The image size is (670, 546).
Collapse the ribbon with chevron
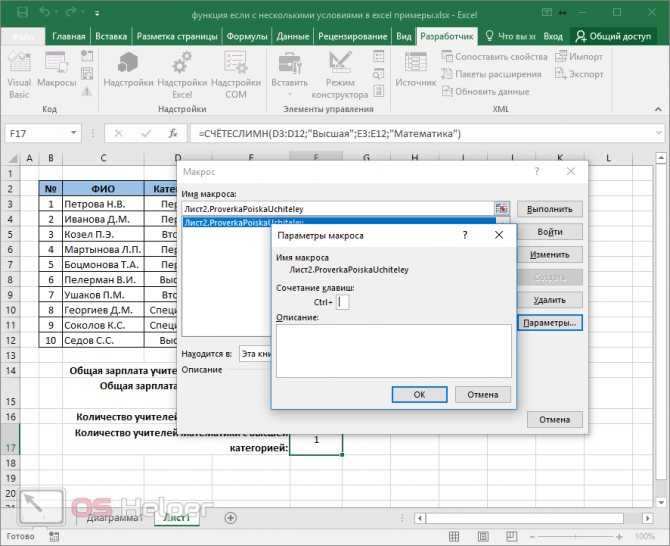658,109
